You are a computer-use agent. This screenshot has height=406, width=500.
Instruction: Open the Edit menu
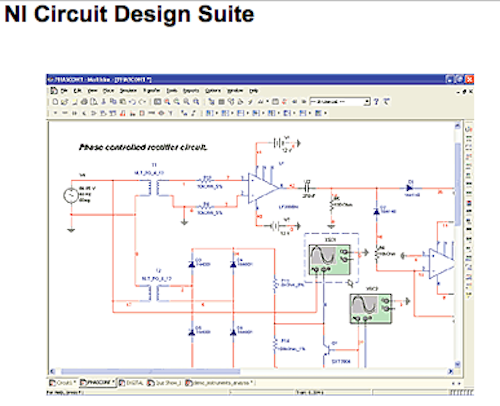pyautogui.click(x=78, y=91)
